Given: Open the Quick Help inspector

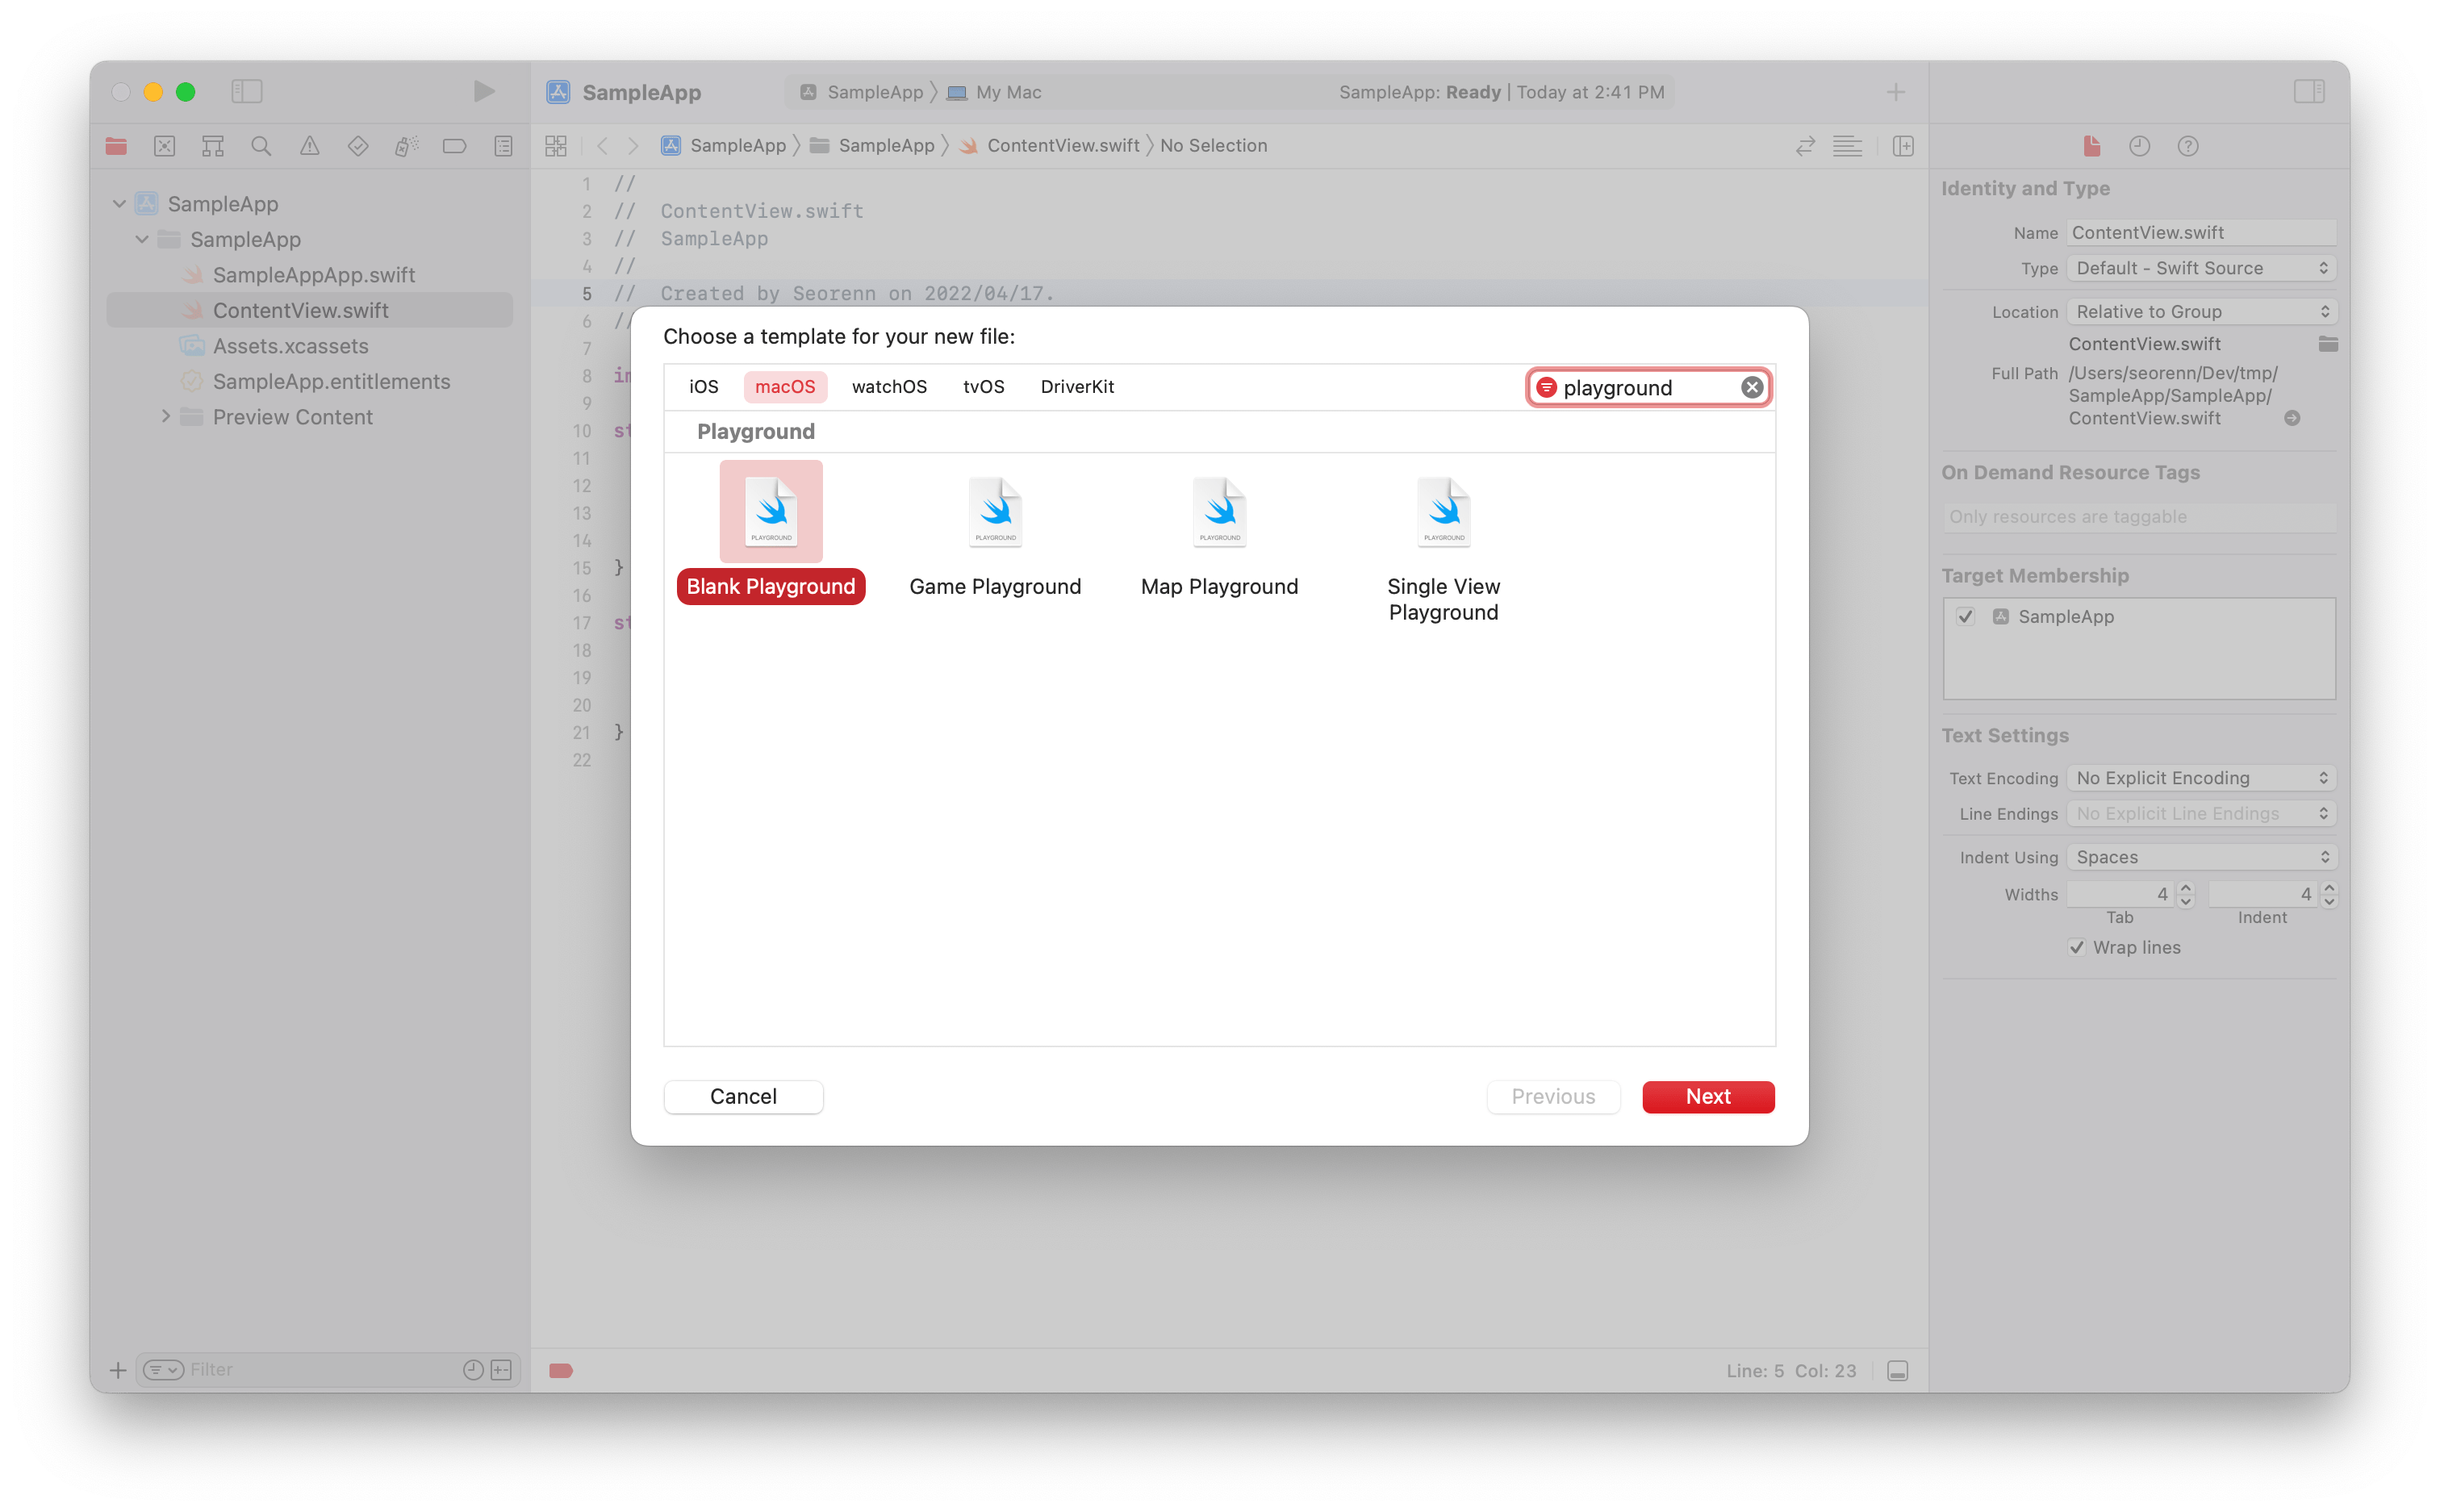Looking at the screenshot, I should click(x=2187, y=147).
